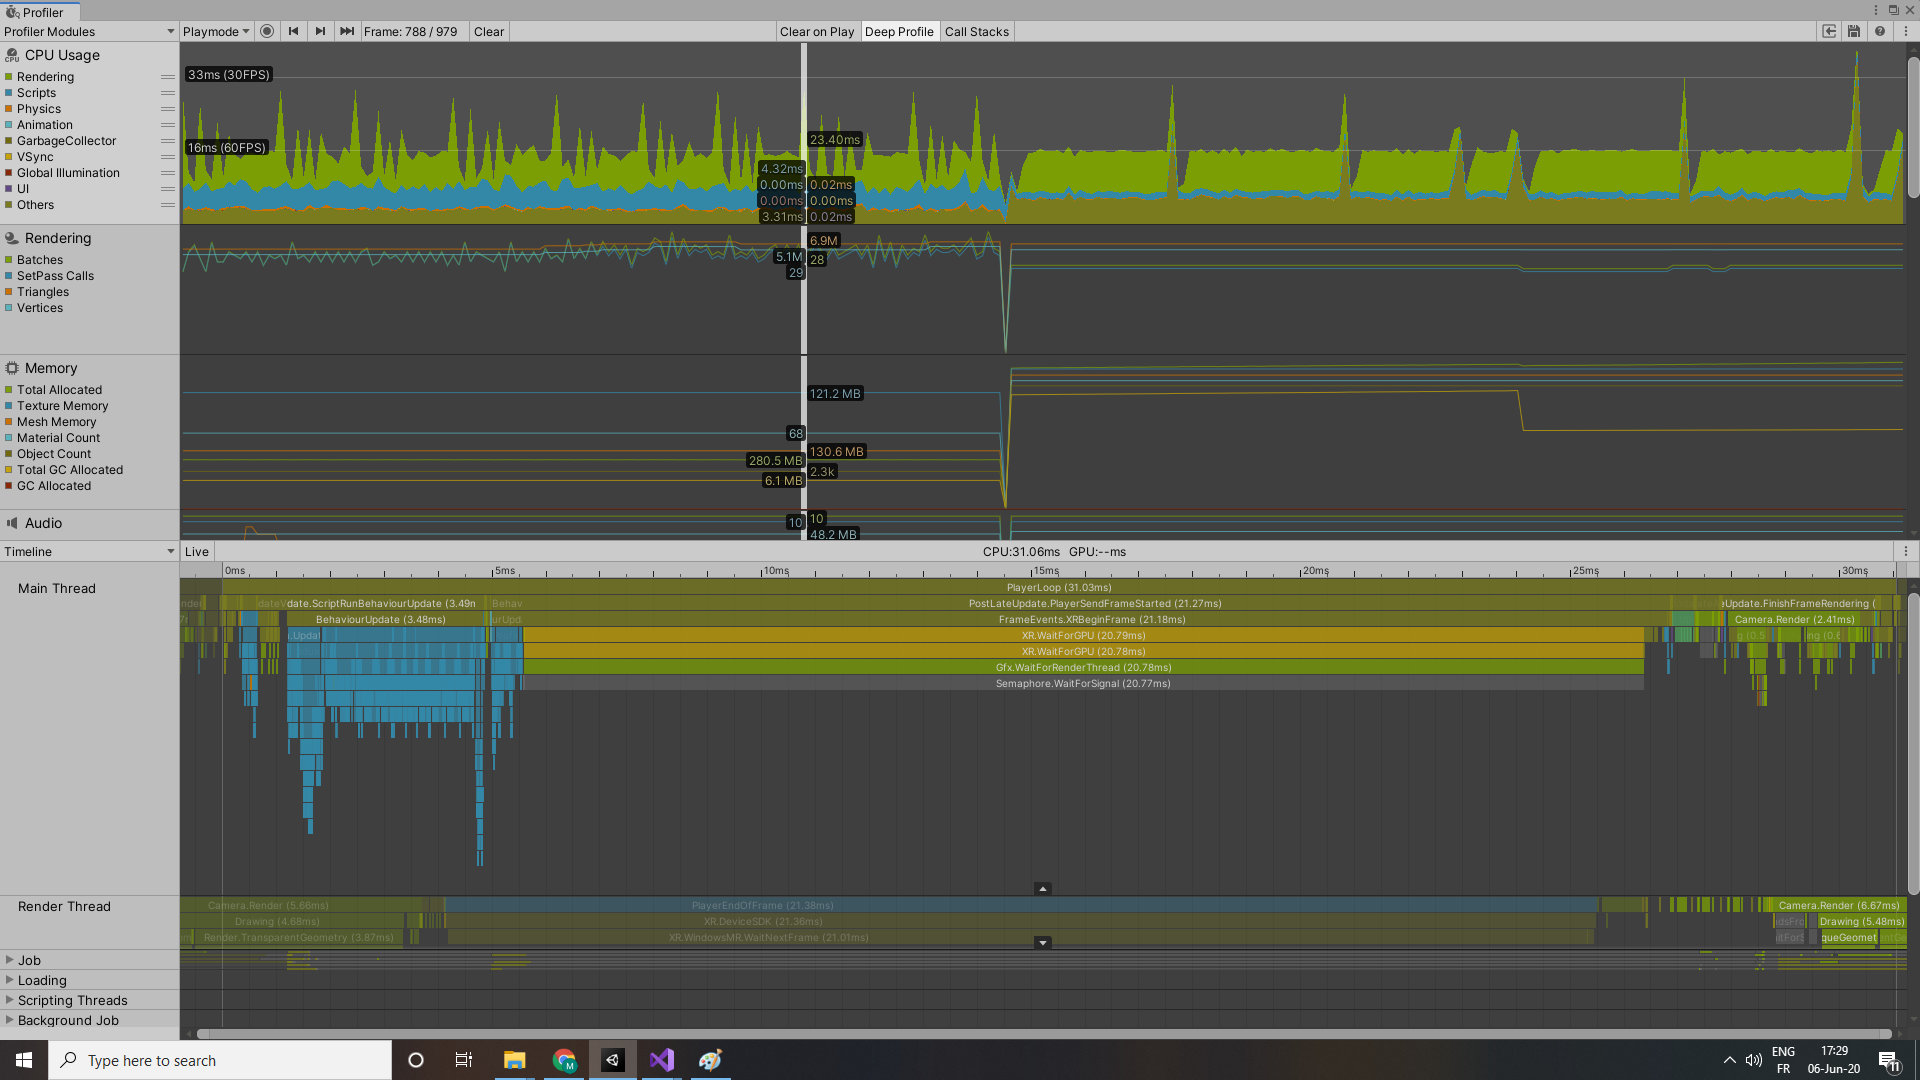Toggle Deep Profile mode
The image size is (1920, 1080).
coord(899,31)
